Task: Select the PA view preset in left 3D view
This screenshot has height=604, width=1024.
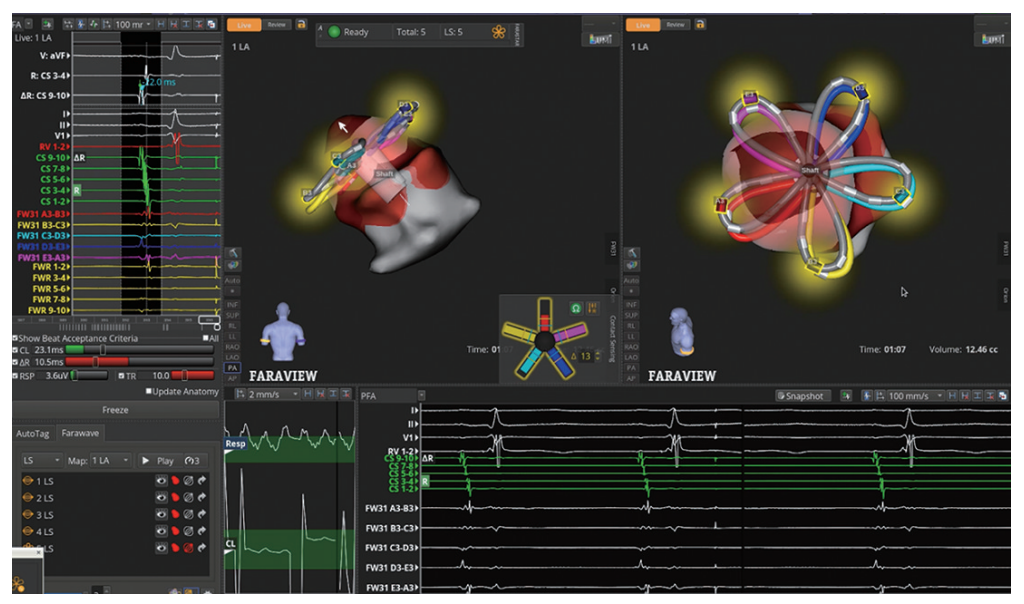Action: click(x=232, y=368)
